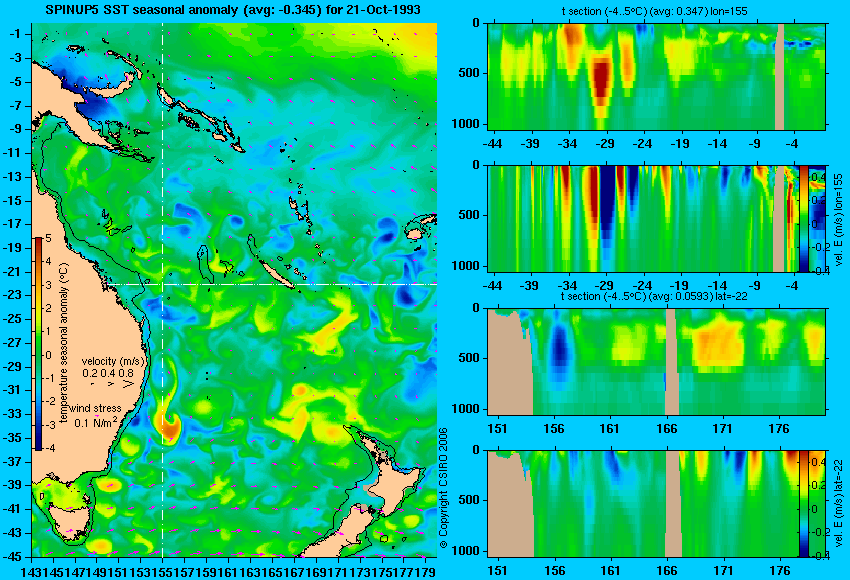Click the latitude label '-45' on map axis

[12, 557]
